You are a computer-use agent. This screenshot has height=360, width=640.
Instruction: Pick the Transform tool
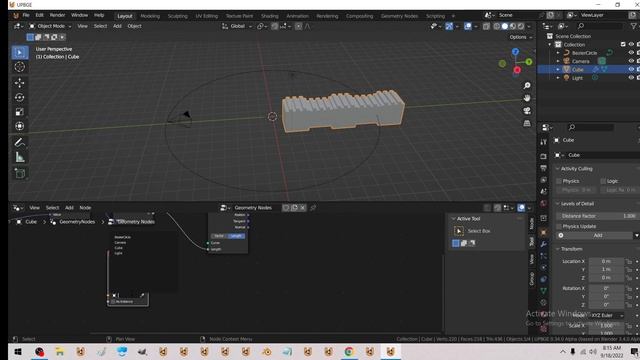click(20, 126)
